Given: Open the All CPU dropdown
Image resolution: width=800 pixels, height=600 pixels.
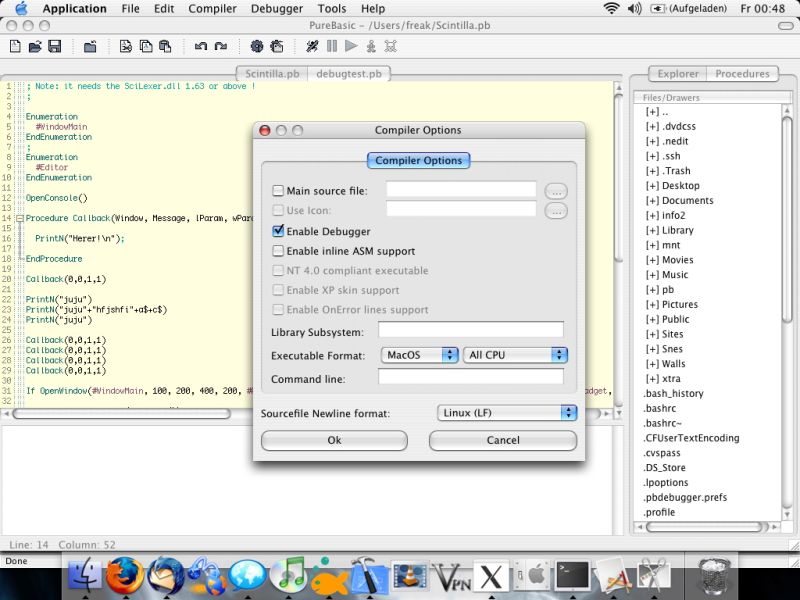Looking at the screenshot, I should coord(515,355).
